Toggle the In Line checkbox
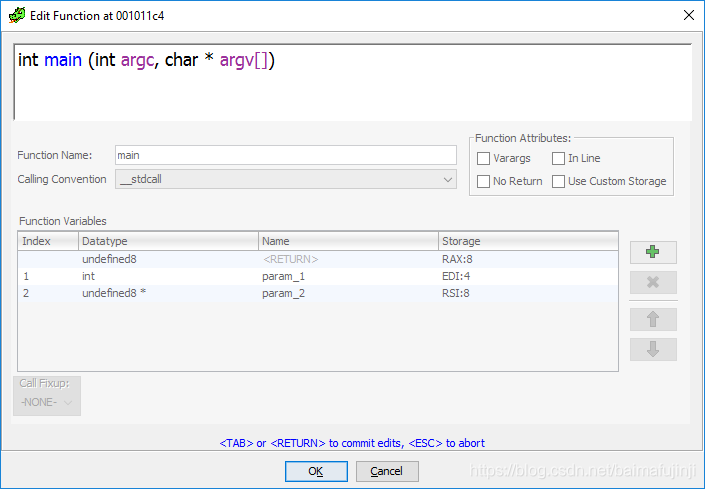Screen dimensions: 705x489 (x=558, y=158)
